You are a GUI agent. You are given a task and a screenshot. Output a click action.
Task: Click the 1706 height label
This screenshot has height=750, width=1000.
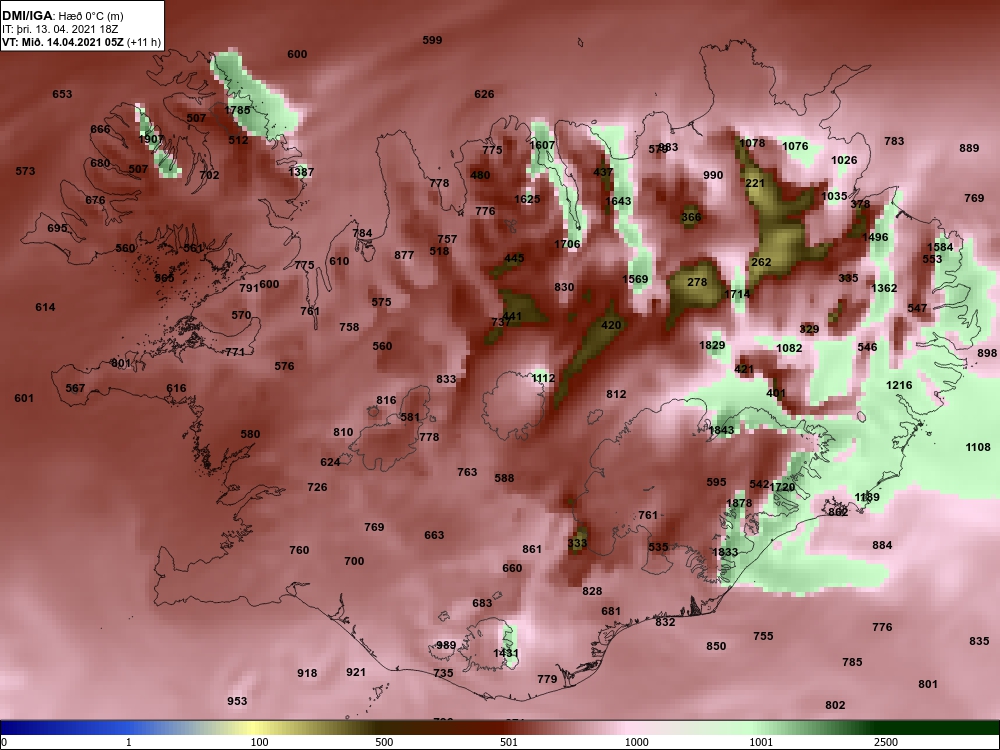click(567, 244)
